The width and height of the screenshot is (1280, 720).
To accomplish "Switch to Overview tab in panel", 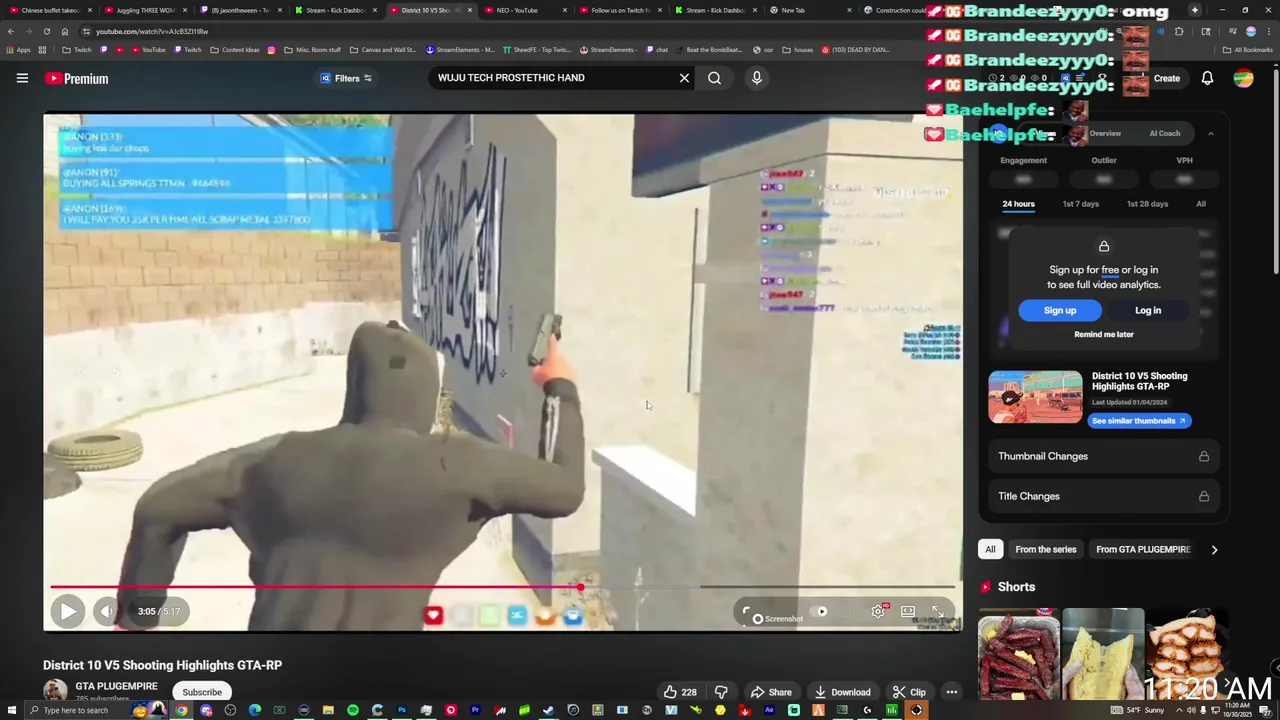I will pos(1105,133).
